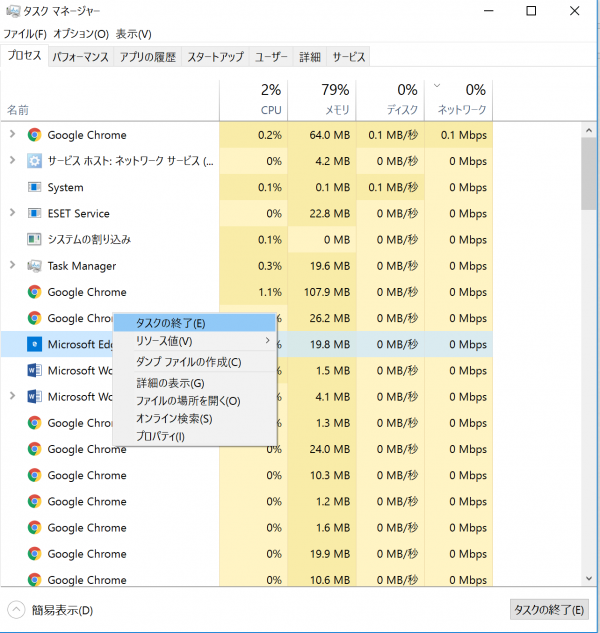Switch to the パフォーマンス tab
Screen dimensions: 600x633
(x=81, y=57)
